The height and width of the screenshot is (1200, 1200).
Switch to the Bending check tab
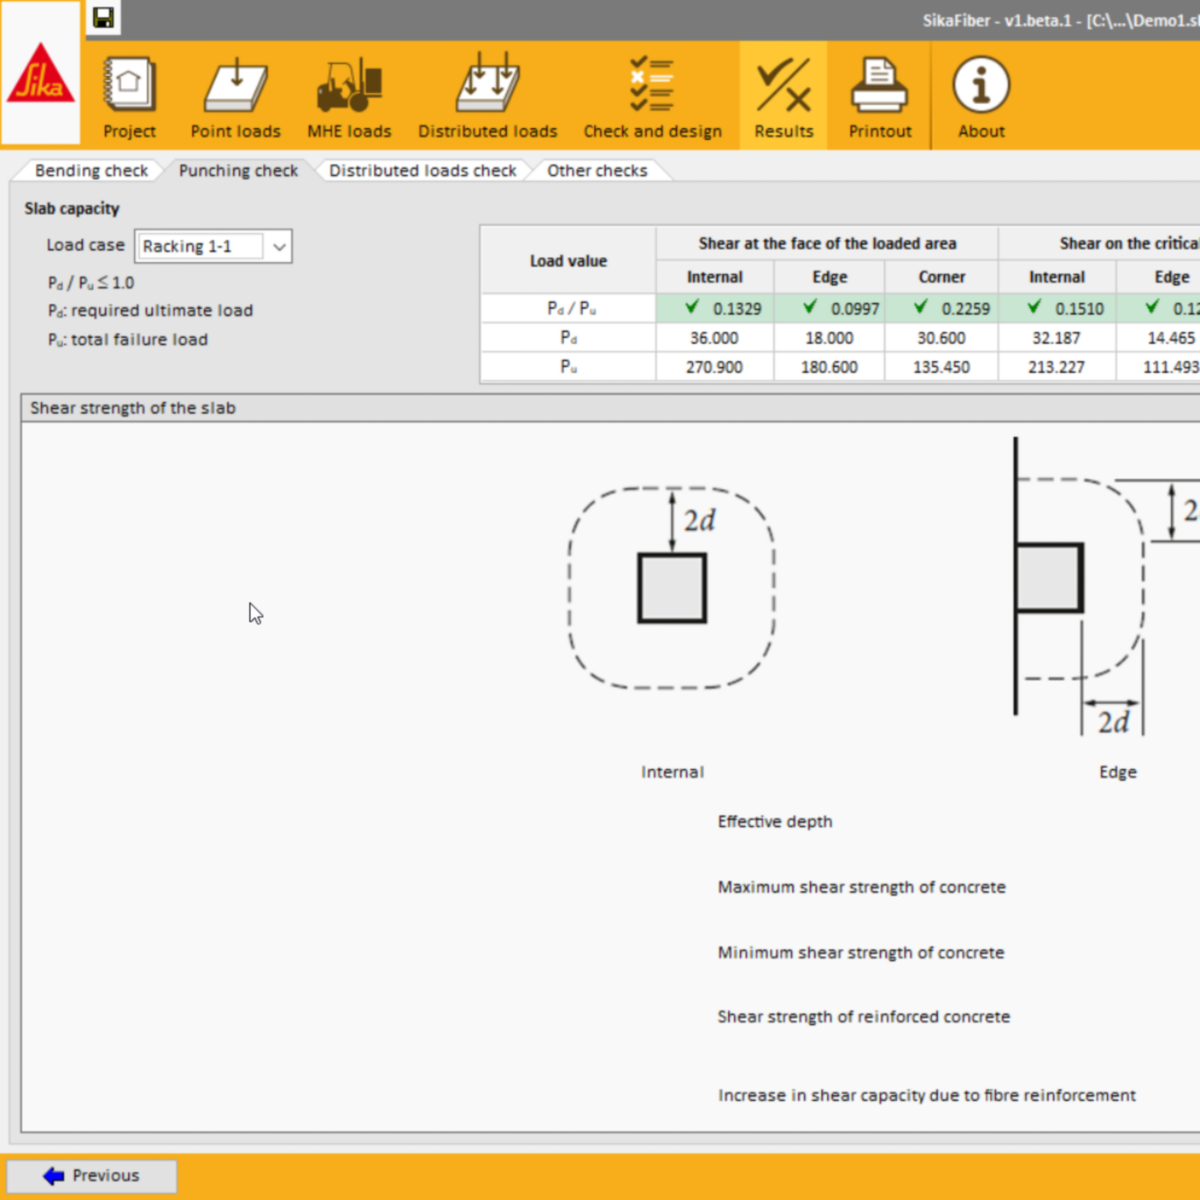click(x=90, y=170)
